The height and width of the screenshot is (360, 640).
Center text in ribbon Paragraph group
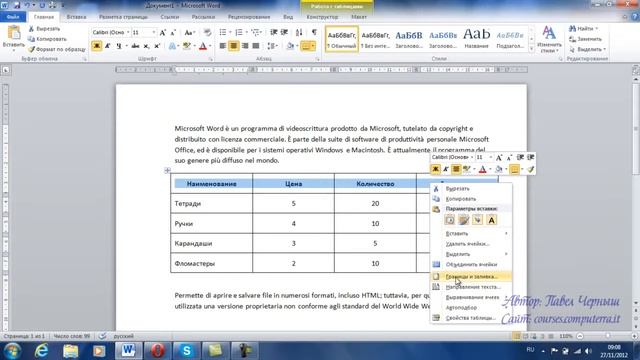pyautogui.click(x=234, y=46)
